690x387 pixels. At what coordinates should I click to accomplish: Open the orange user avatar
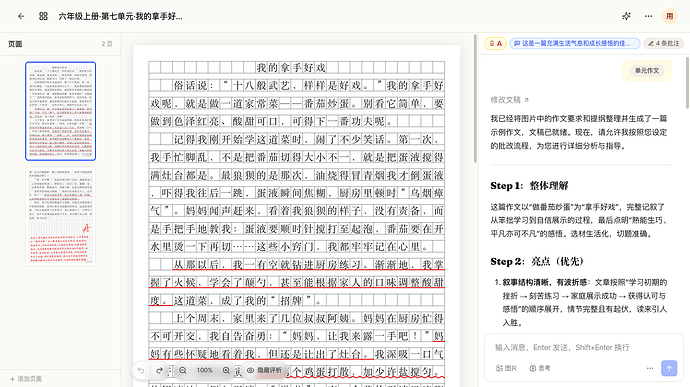[x=670, y=16]
